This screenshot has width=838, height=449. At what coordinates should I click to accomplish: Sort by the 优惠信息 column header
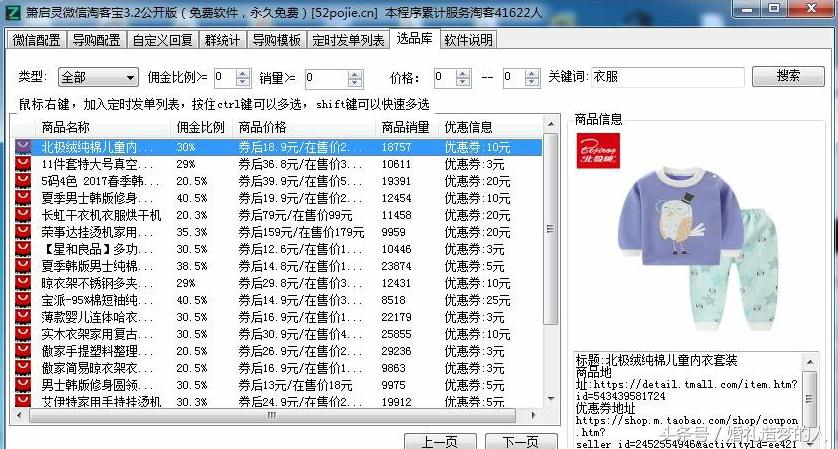click(490, 128)
